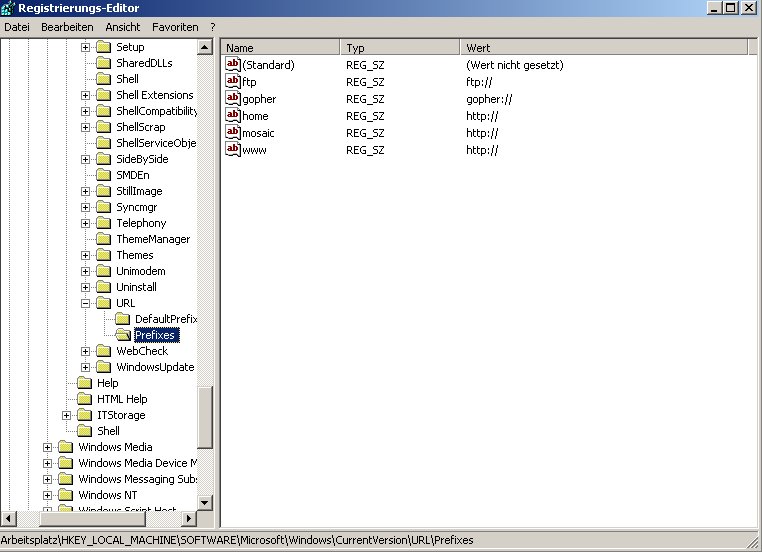Click the Registry Editor title bar icon

point(10,8)
